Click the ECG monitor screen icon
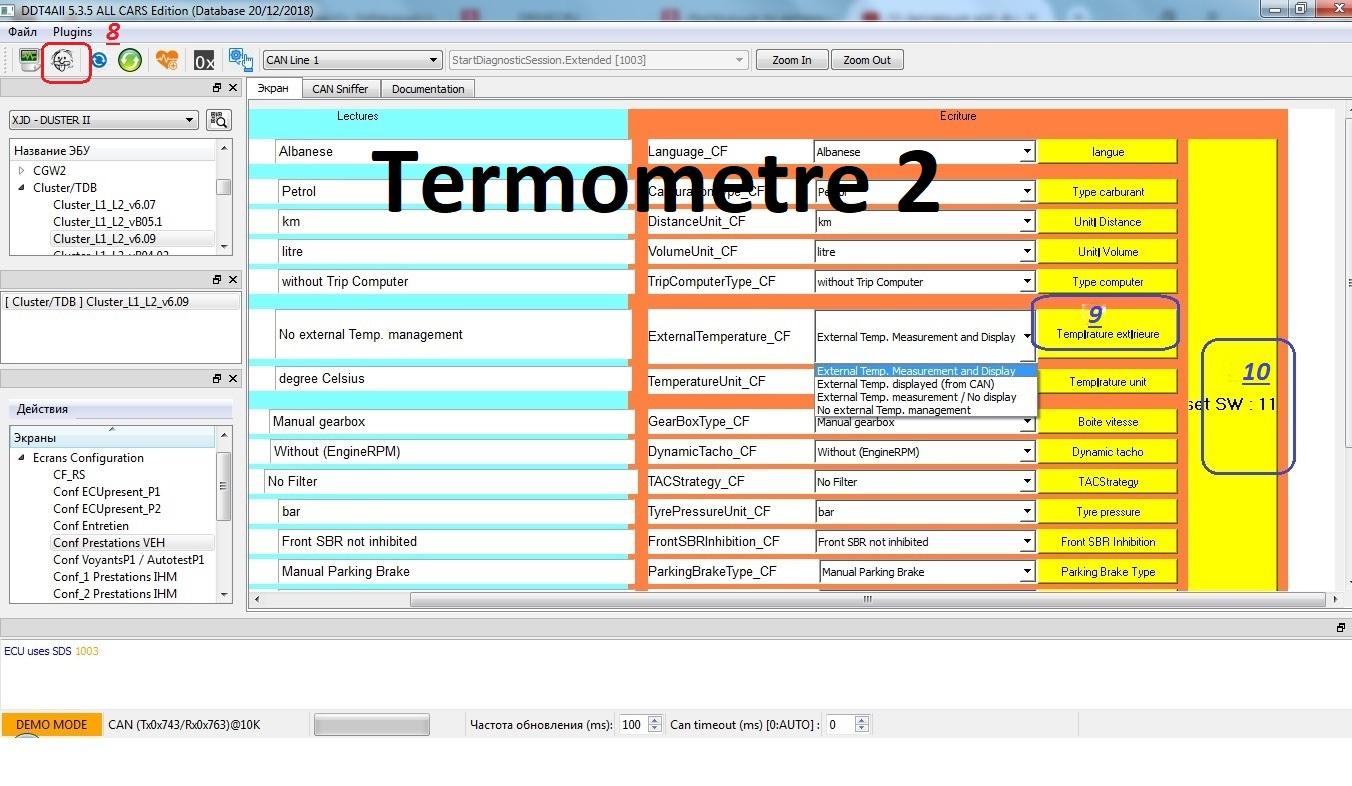Viewport: 1352px width, 786px height. coord(29,60)
